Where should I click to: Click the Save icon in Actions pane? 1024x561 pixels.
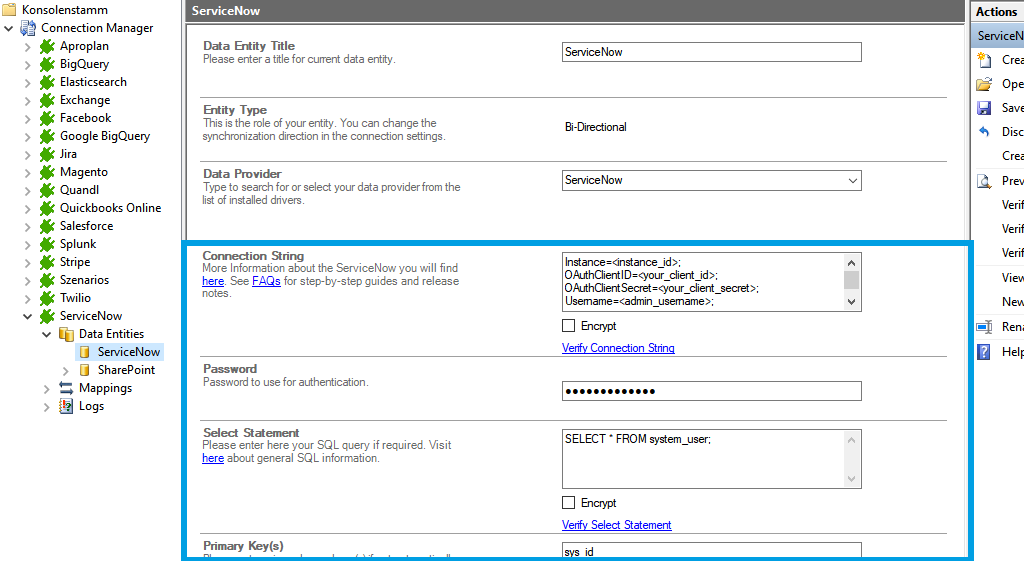(x=984, y=108)
